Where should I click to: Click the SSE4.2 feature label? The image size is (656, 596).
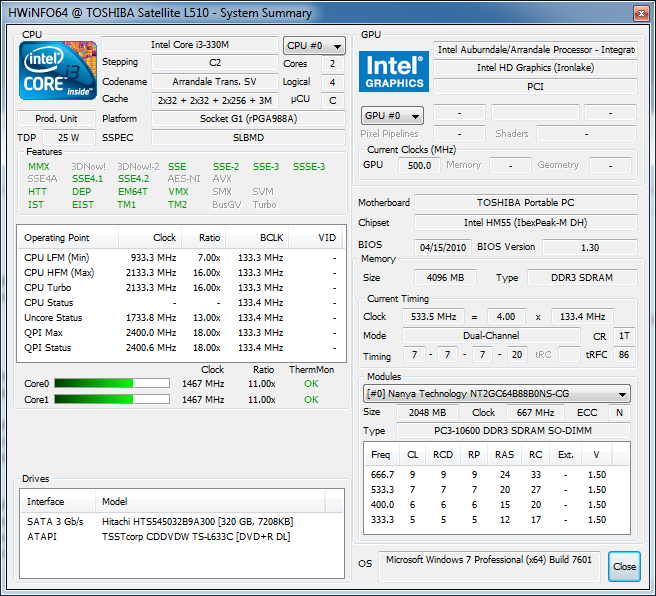pyautogui.click(x=133, y=179)
